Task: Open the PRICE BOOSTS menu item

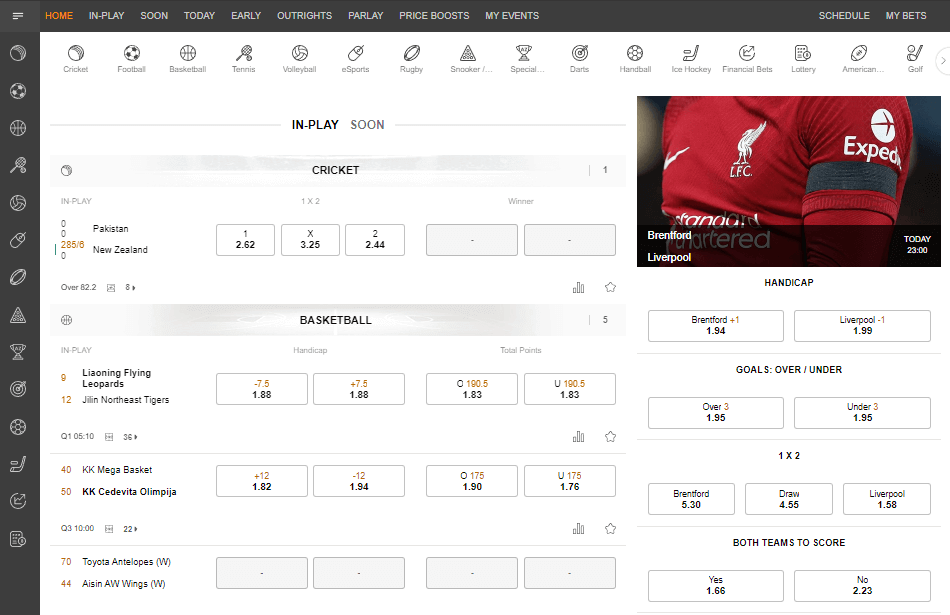Action: click(434, 16)
